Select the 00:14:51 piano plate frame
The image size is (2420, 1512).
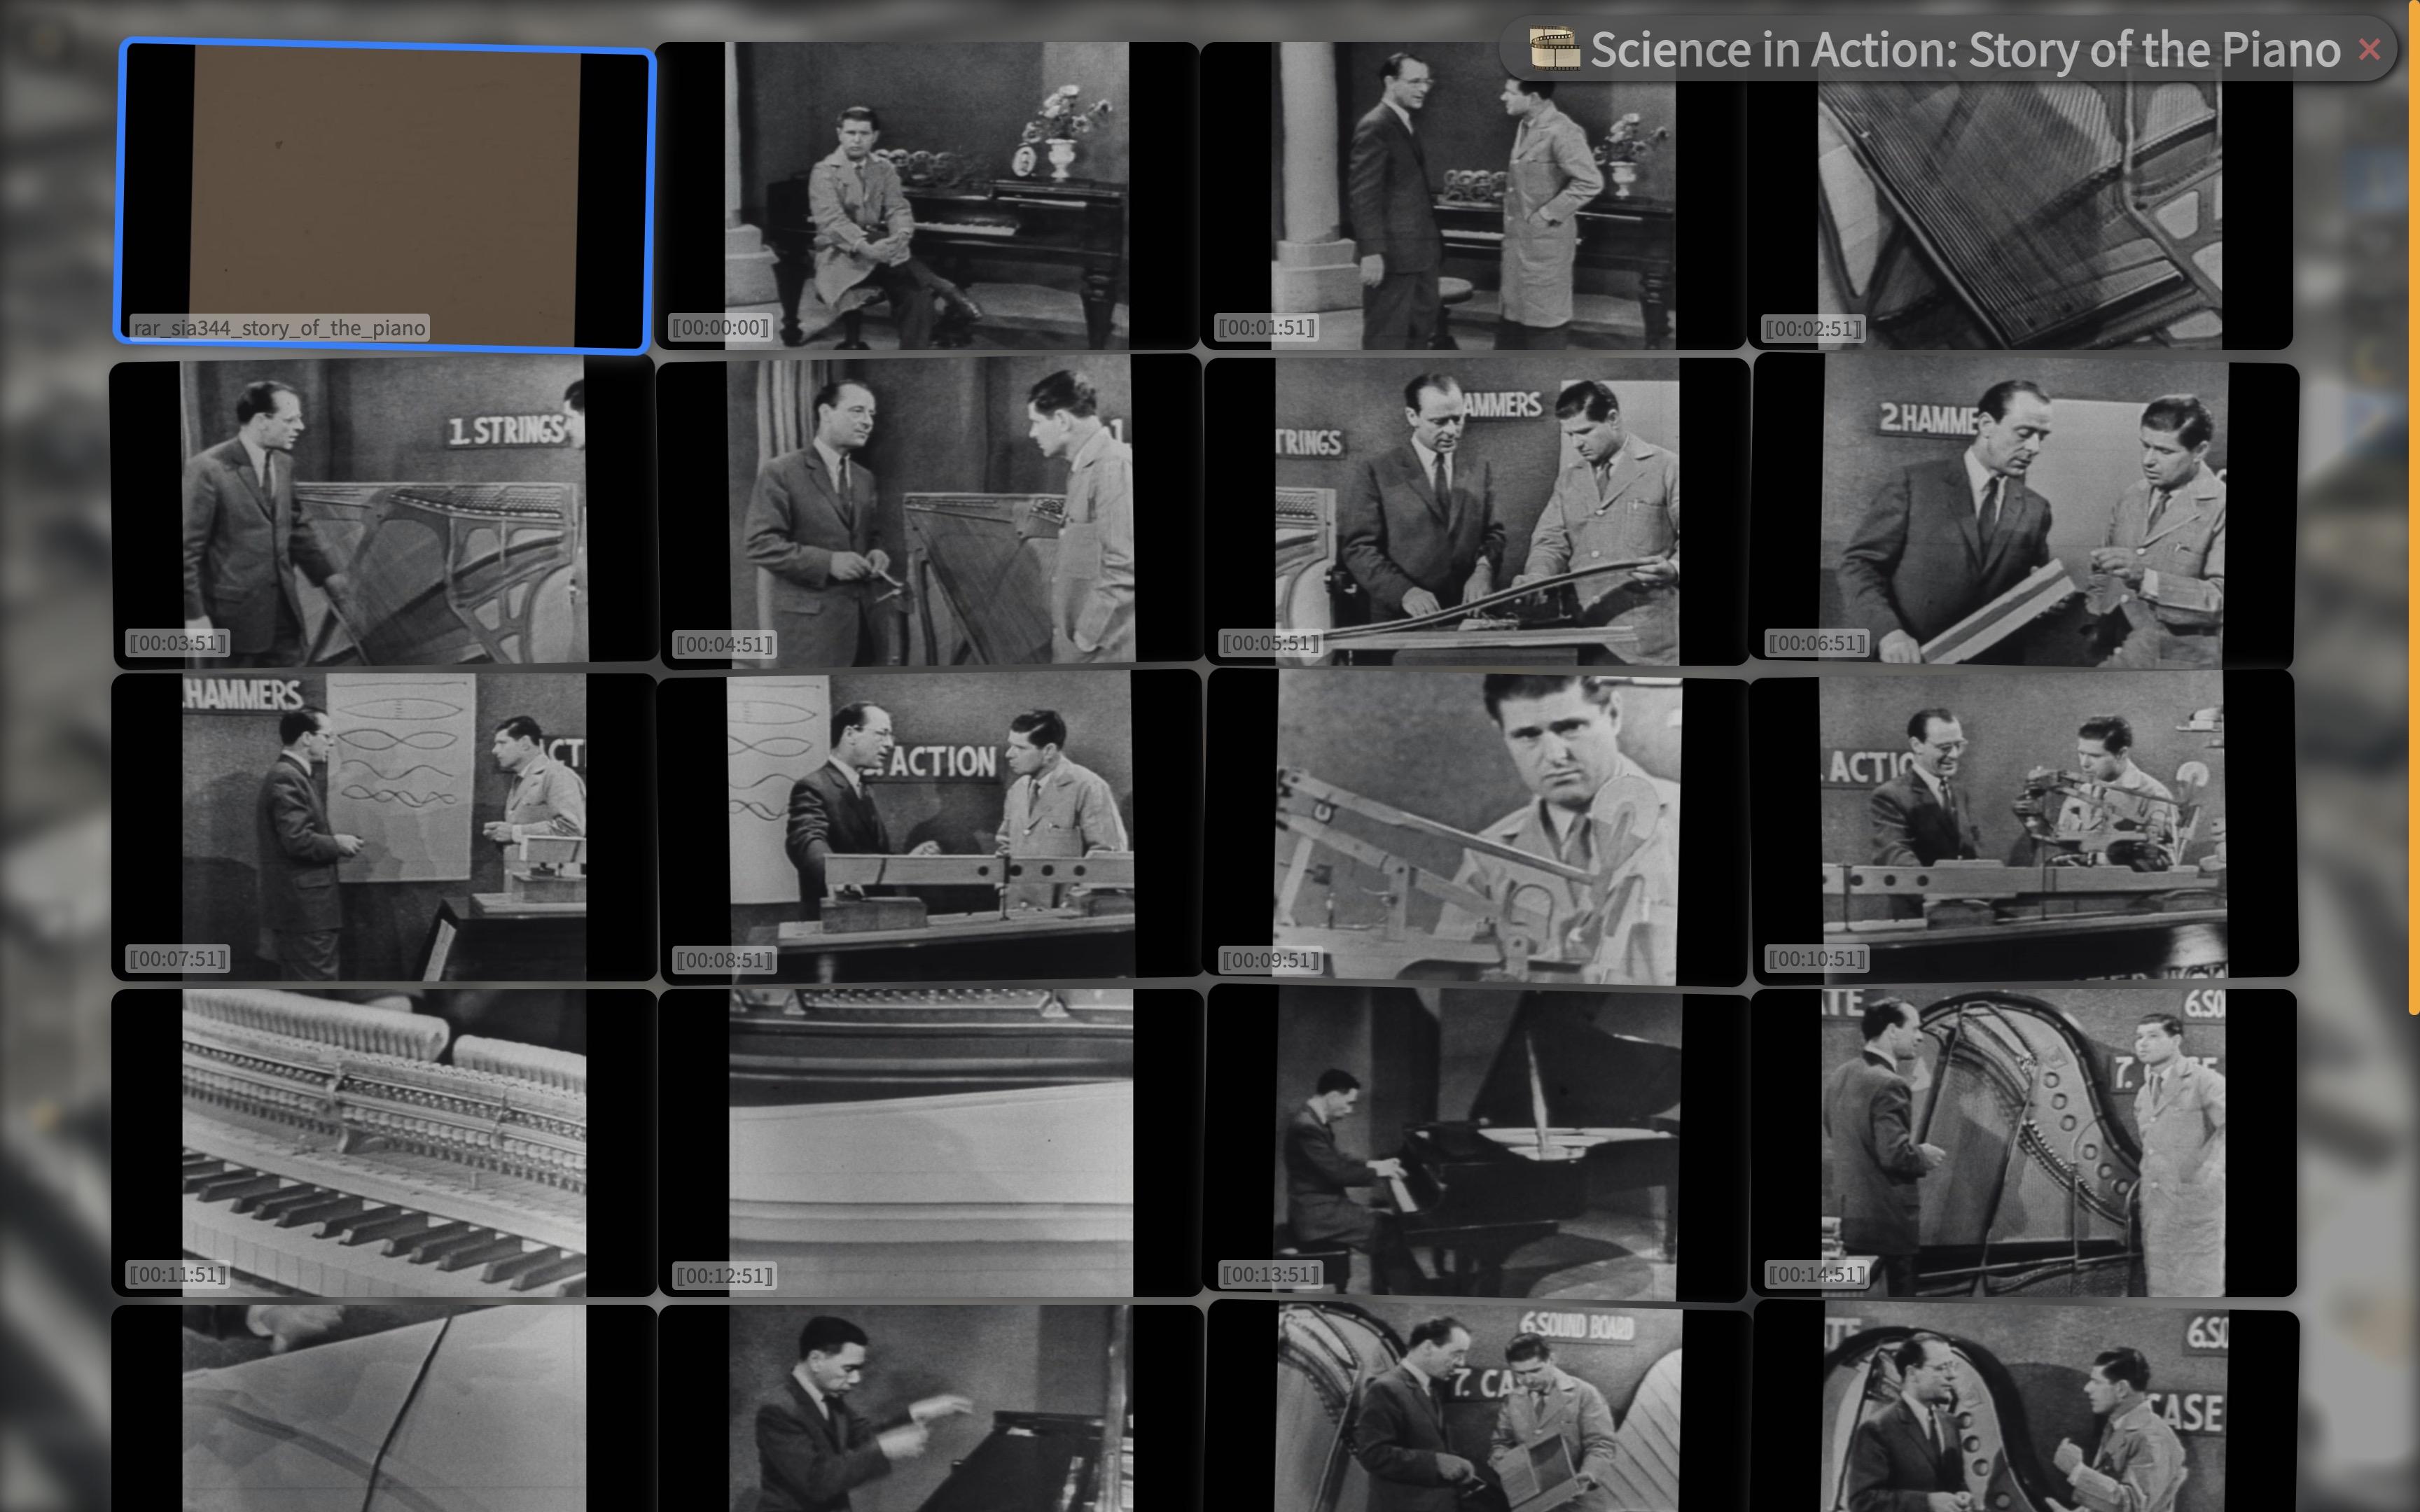[2023, 1143]
